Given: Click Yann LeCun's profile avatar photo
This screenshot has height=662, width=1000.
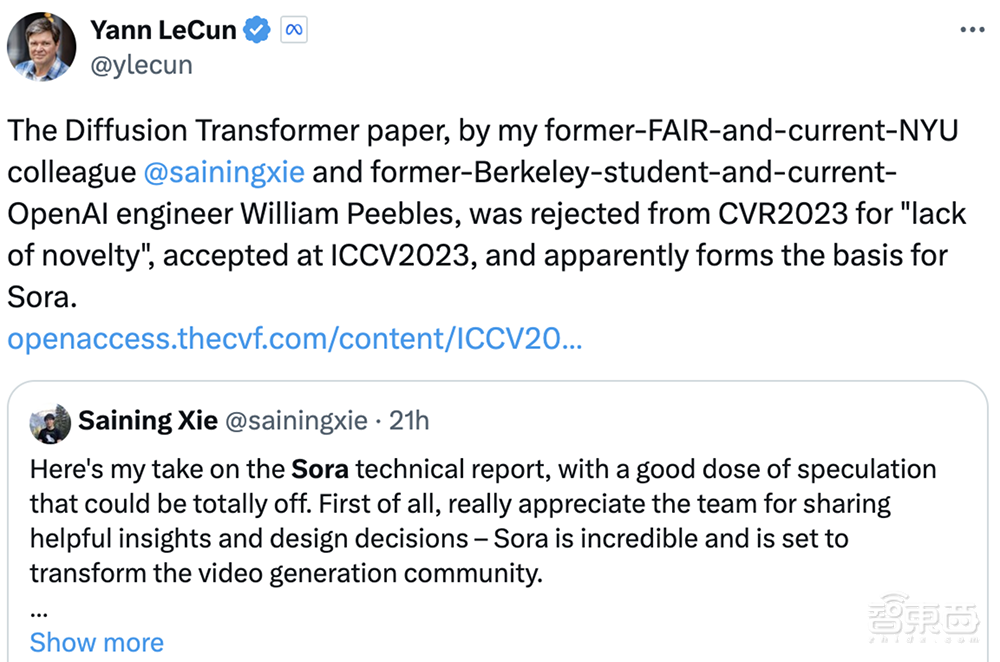Looking at the screenshot, I should pos(41,47).
